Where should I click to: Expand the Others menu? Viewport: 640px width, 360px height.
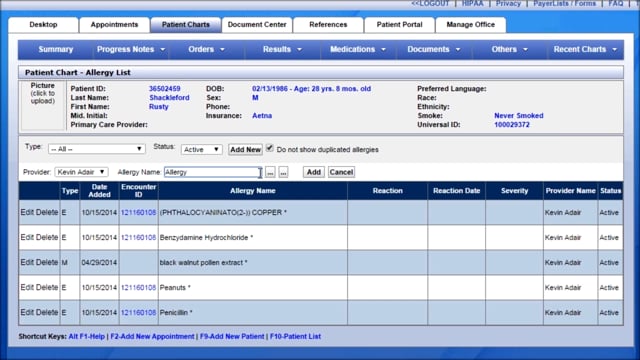[509, 49]
